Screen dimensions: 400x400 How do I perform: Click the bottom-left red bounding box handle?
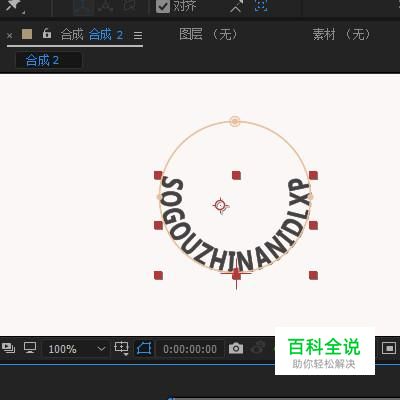158,275
